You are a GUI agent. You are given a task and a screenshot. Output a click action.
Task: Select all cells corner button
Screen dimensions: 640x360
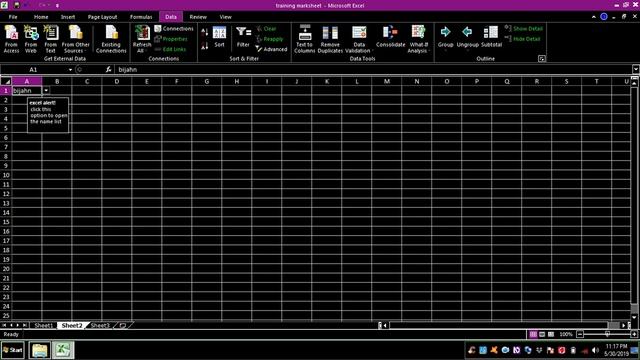6,81
